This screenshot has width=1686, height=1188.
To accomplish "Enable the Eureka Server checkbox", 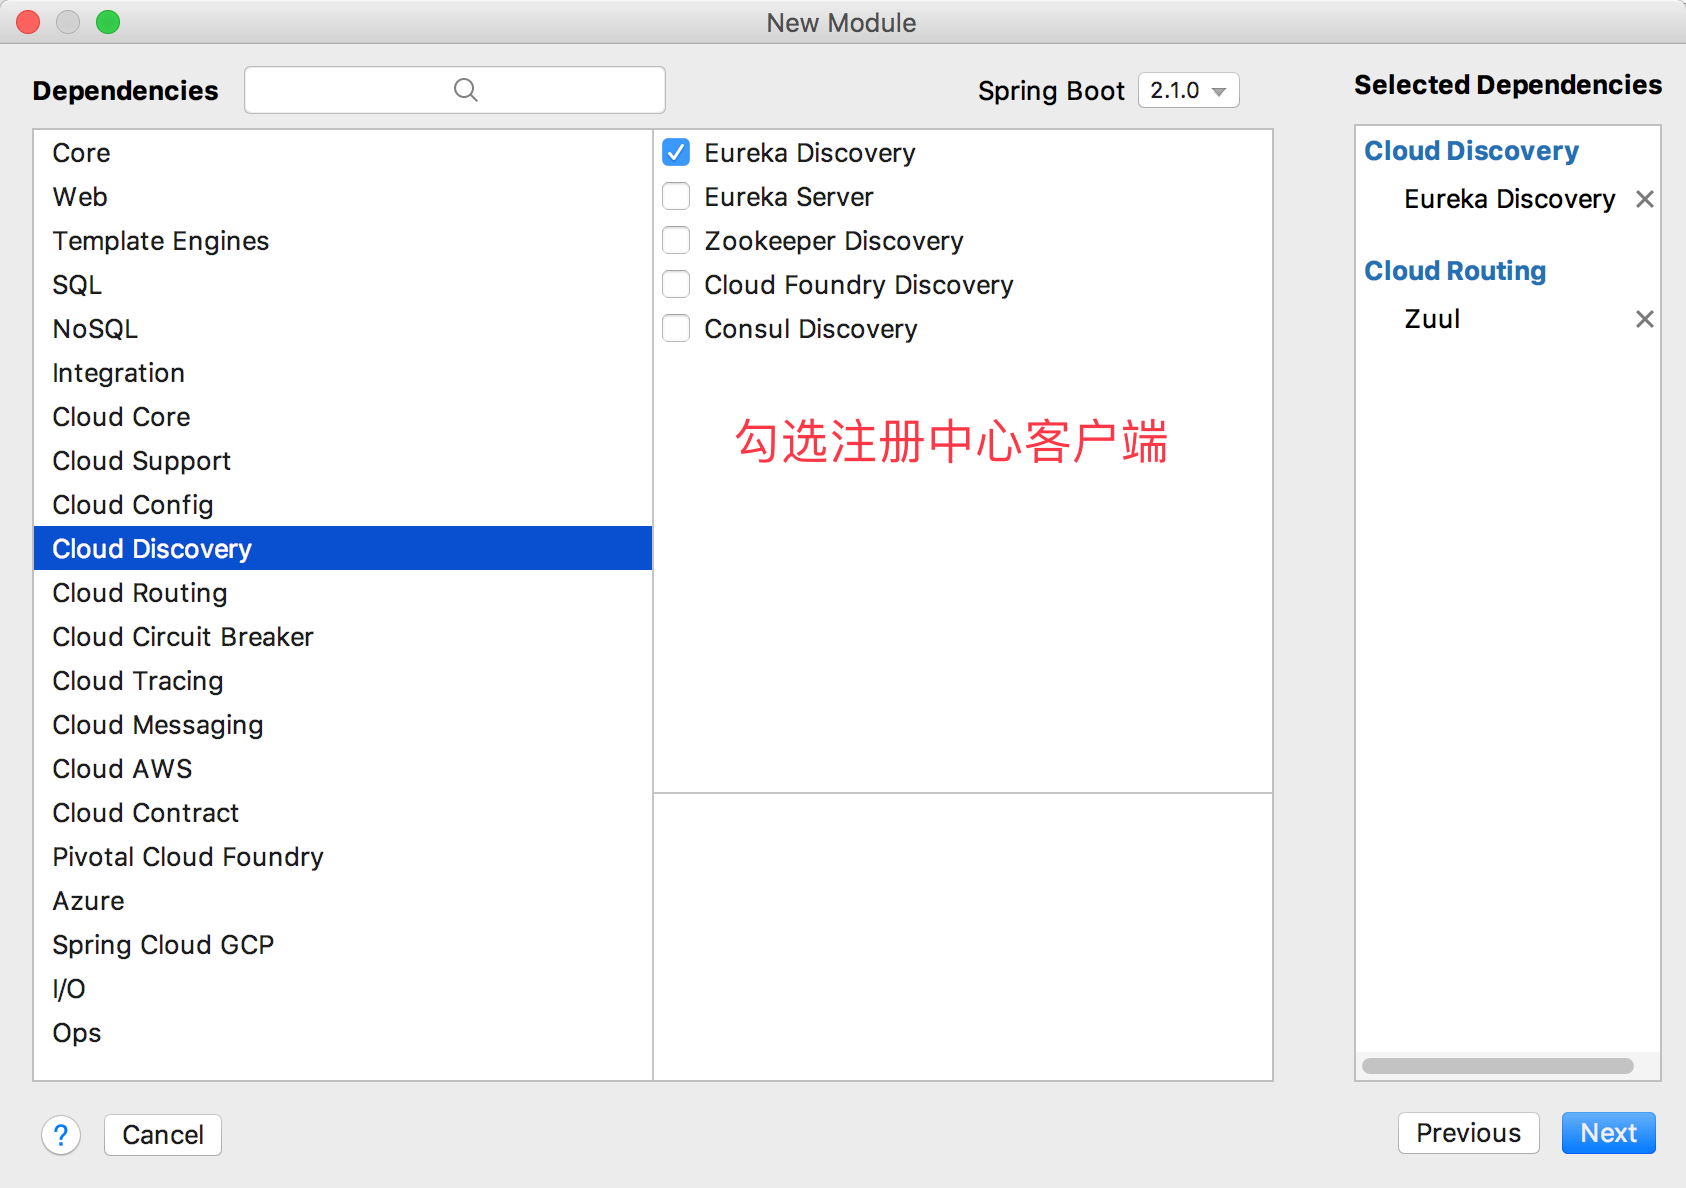I will [x=676, y=196].
